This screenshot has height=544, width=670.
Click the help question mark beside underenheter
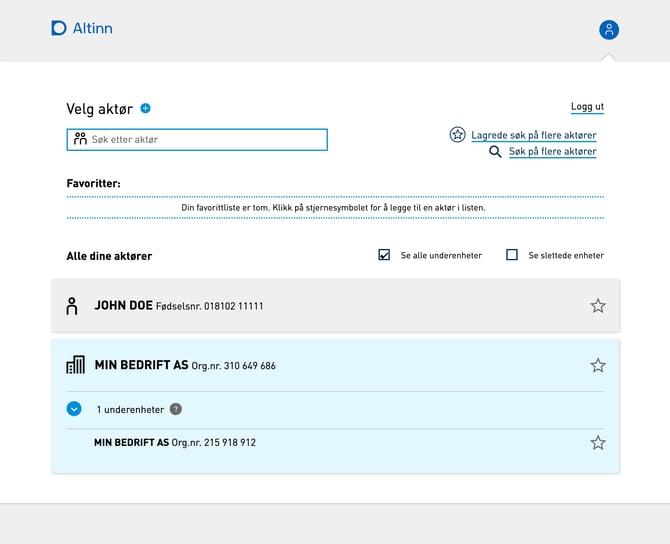tap(176, 409)
